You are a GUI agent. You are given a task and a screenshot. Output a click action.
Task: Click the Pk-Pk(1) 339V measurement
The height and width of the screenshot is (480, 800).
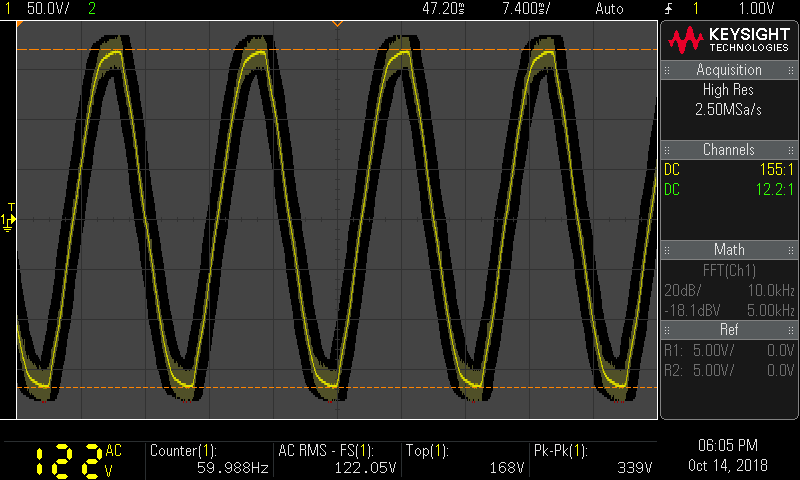coord(593,459)
